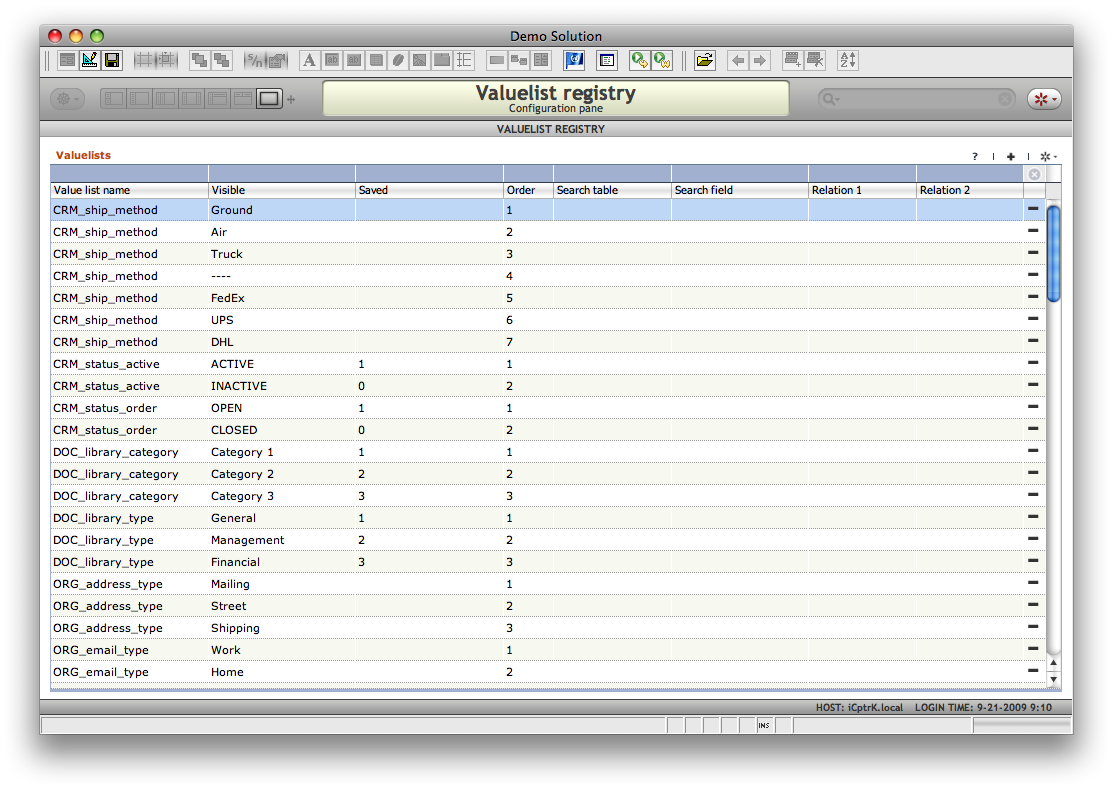The image size is (1113, 789).
Task: Click the send-to-back stacked squares icon
Action: pyautogui.click(x=221, y=60)
